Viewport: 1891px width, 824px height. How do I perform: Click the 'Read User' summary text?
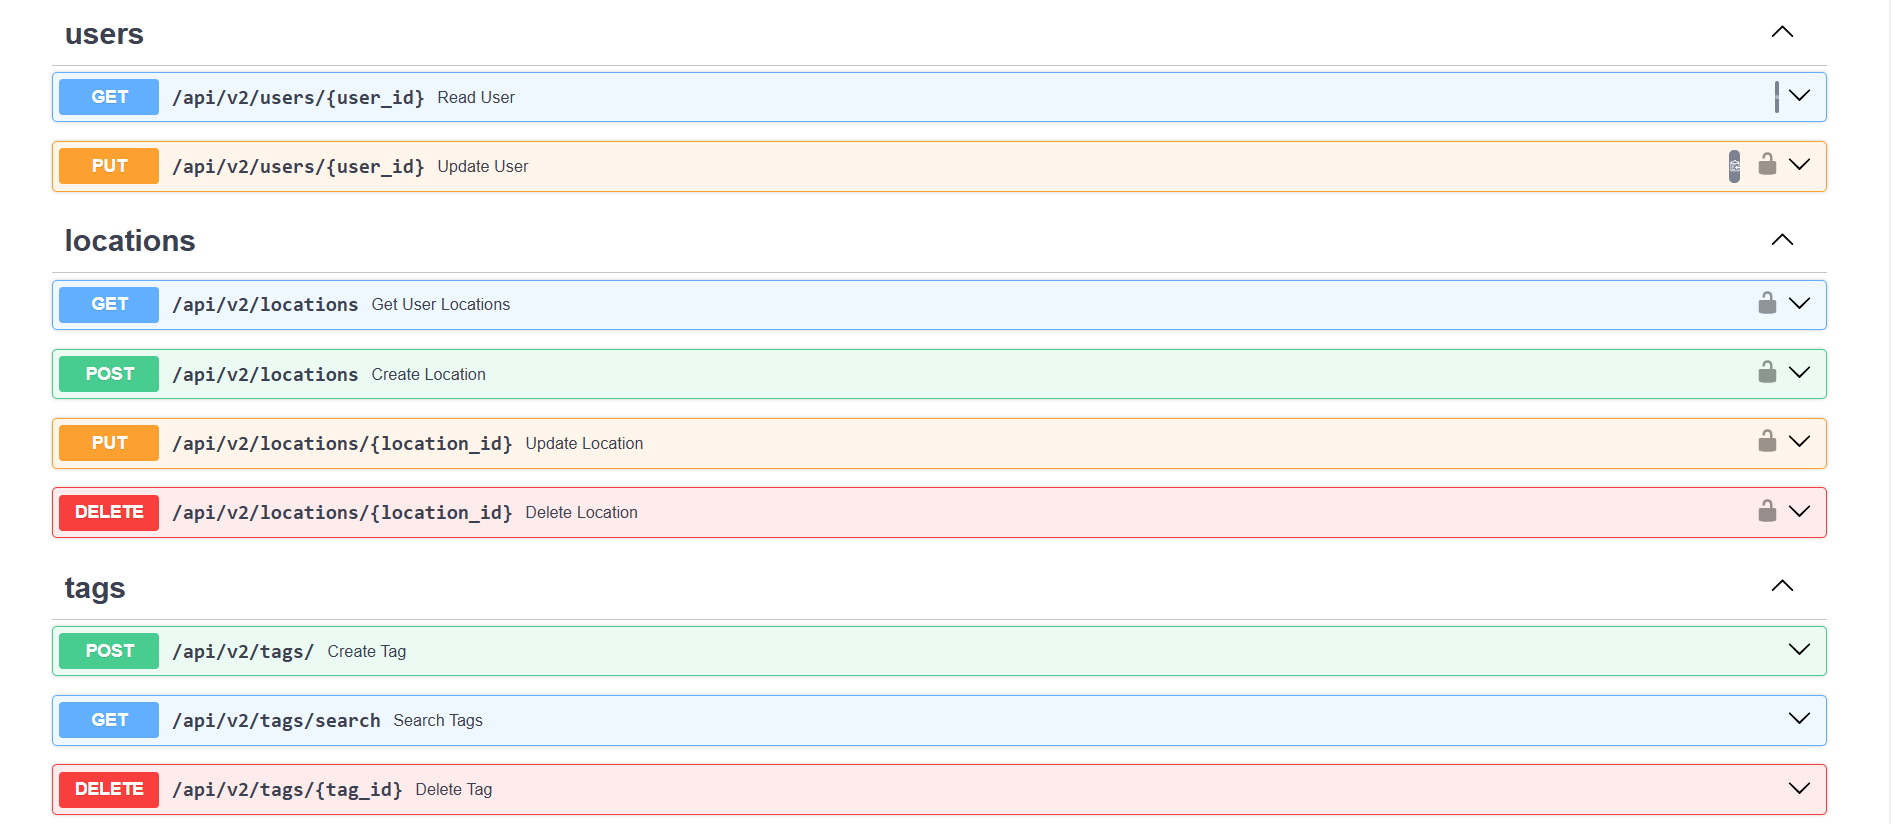pos(476,98)
